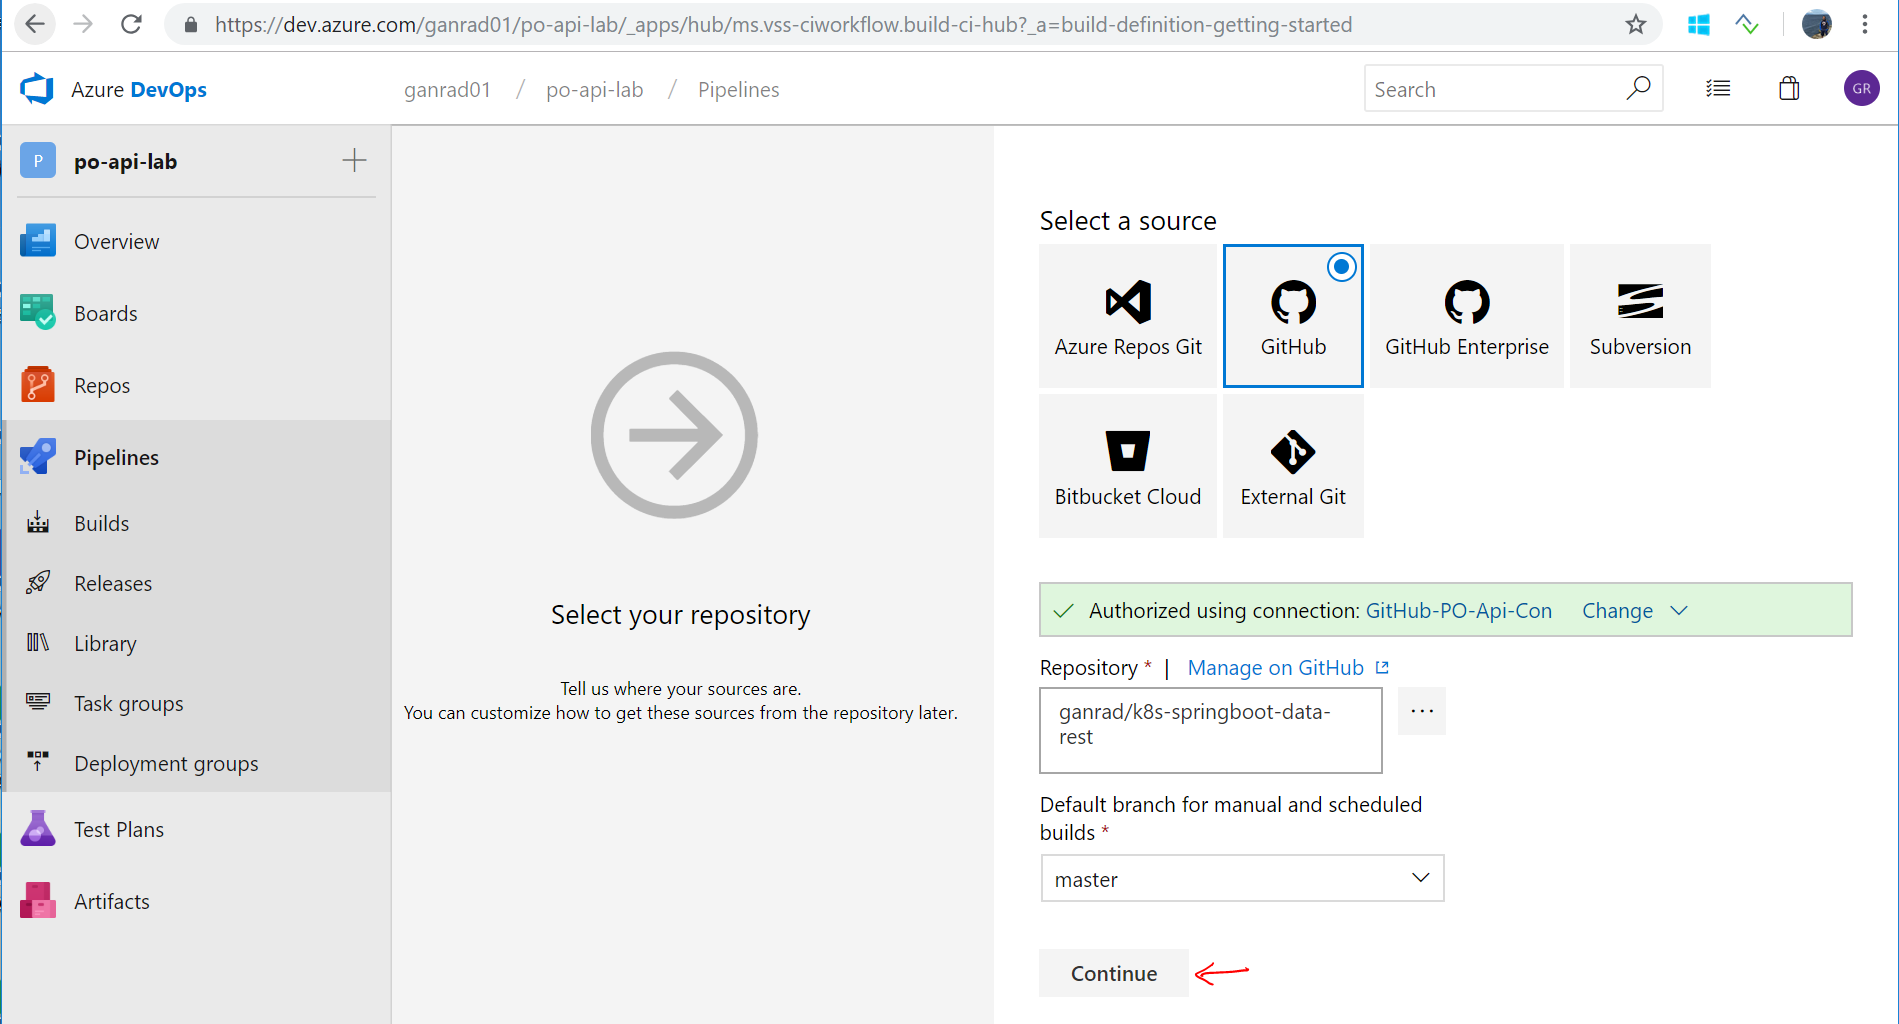Open the Test Plans flask icon
This screenshot has width=1899, height=1024.
point(38,829)
